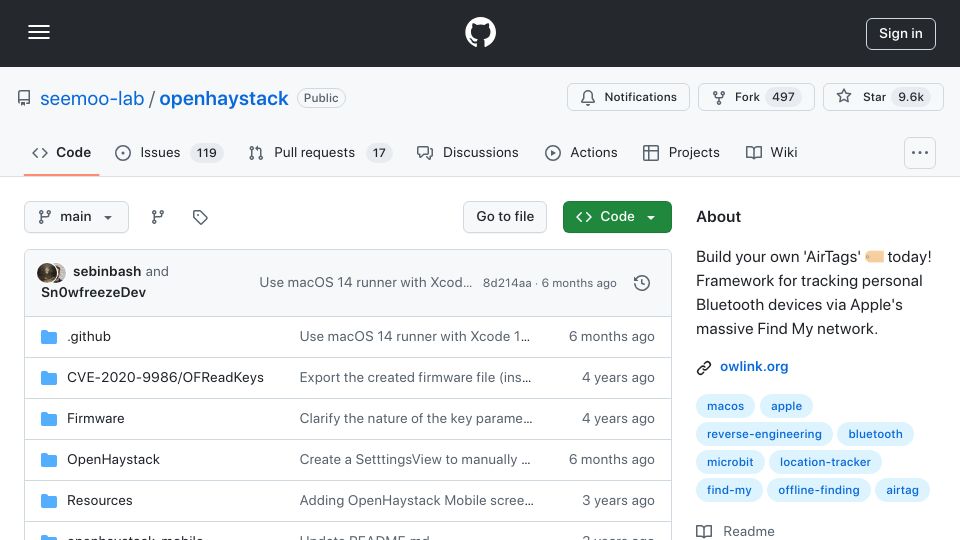Image resolution: width=960 pixels, height=540 pixels.
Task: Open commit 'Clarify the nature of the key parame...'
Action: [x=416, y=419]
